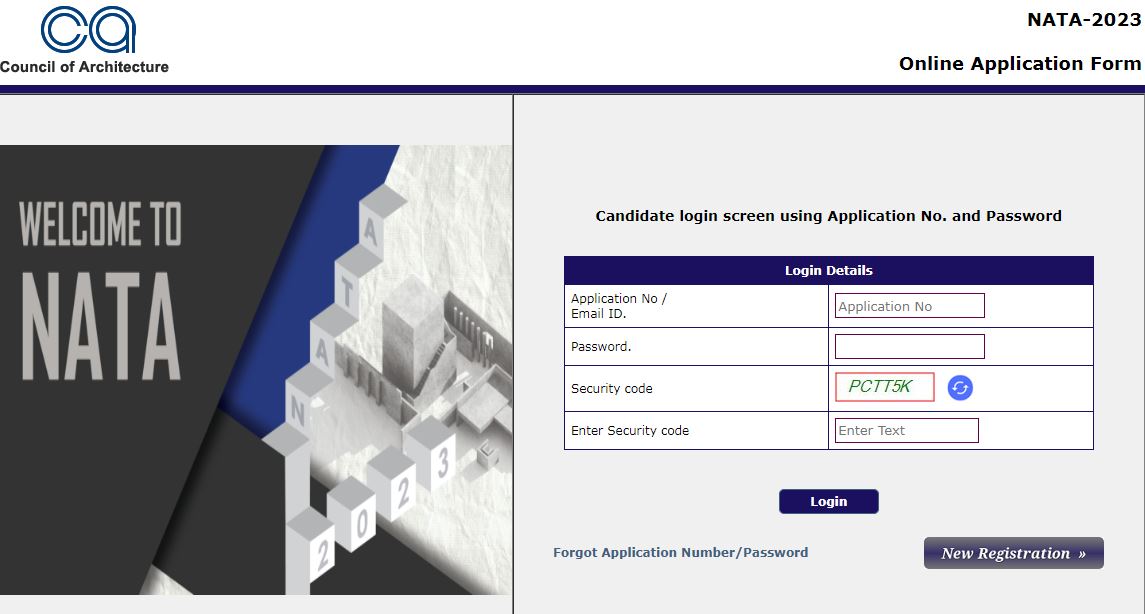Click the Password label text
1145x614 pixels.
(601, 347)
